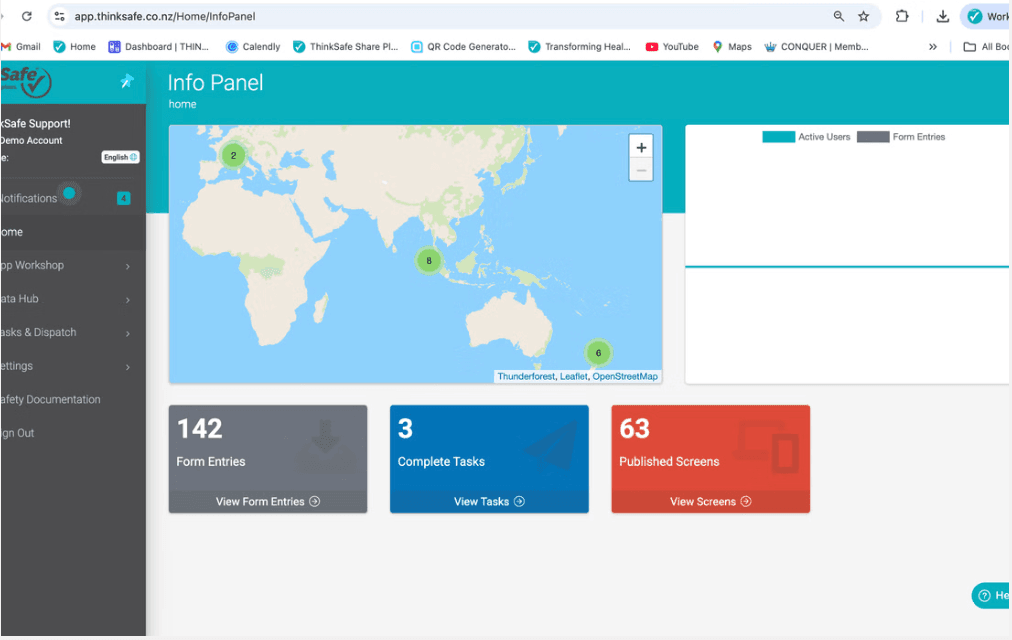Click the zoom magnifier in address bar
1012x640 pixels.
838,16
